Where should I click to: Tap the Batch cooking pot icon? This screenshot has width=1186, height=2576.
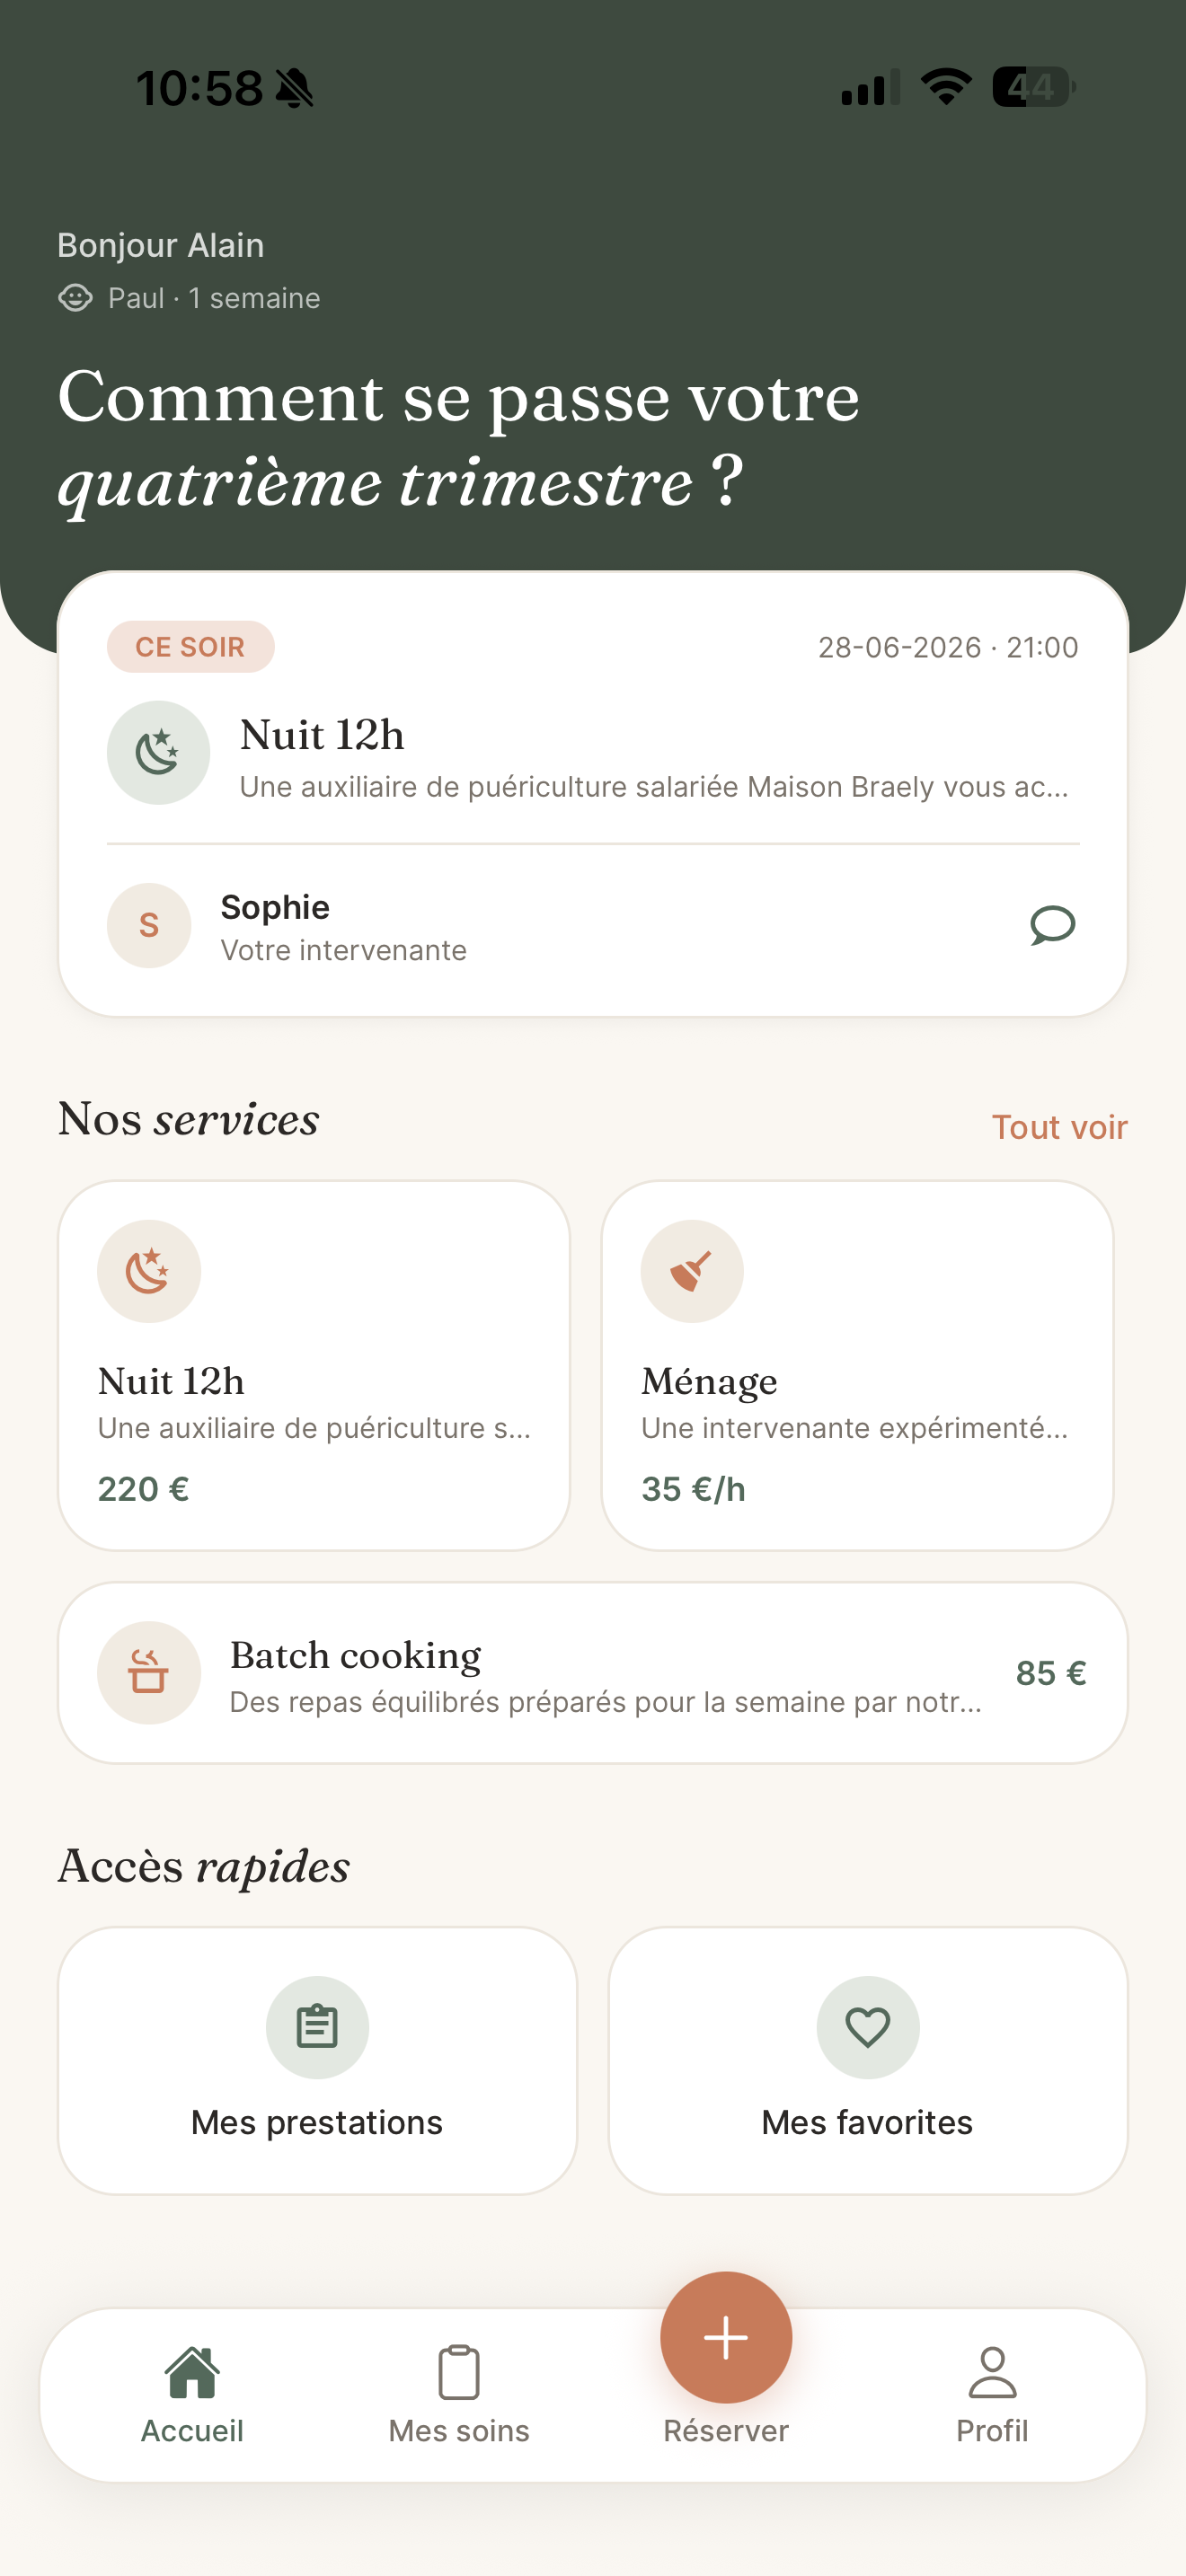149,1672
